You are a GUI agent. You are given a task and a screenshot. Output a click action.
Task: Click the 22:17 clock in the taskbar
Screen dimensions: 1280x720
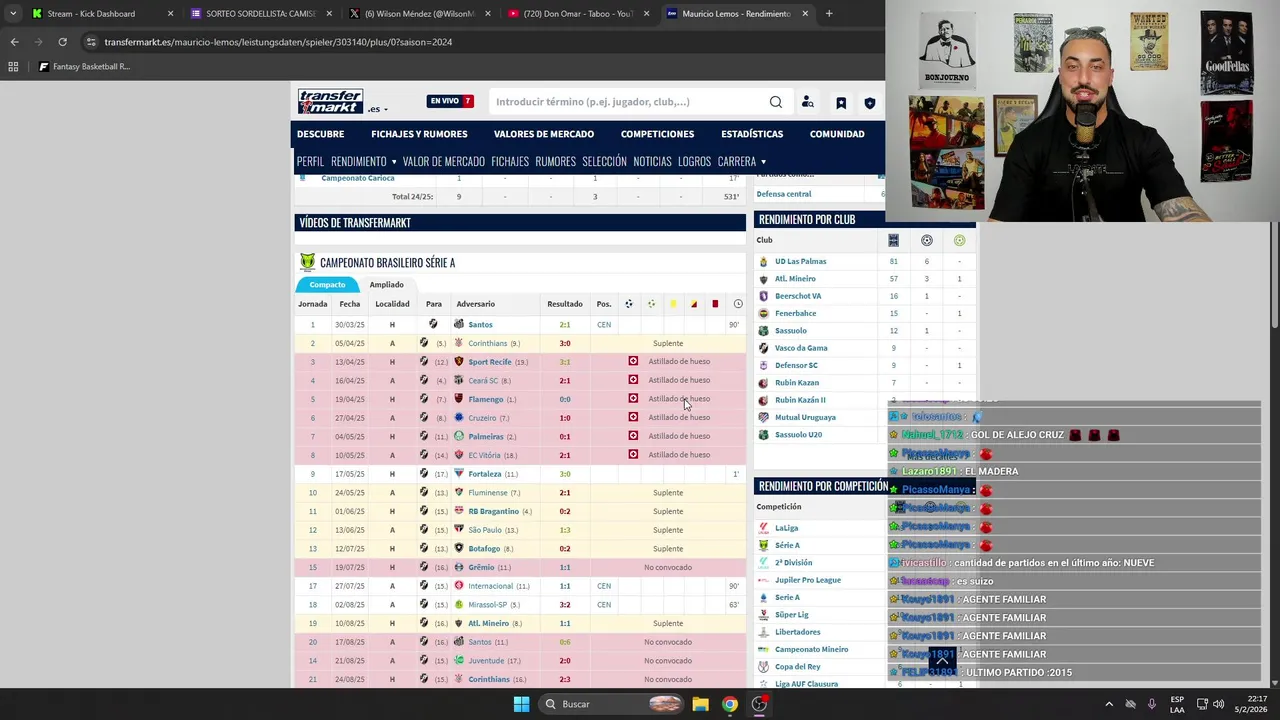pos(1258,699)
